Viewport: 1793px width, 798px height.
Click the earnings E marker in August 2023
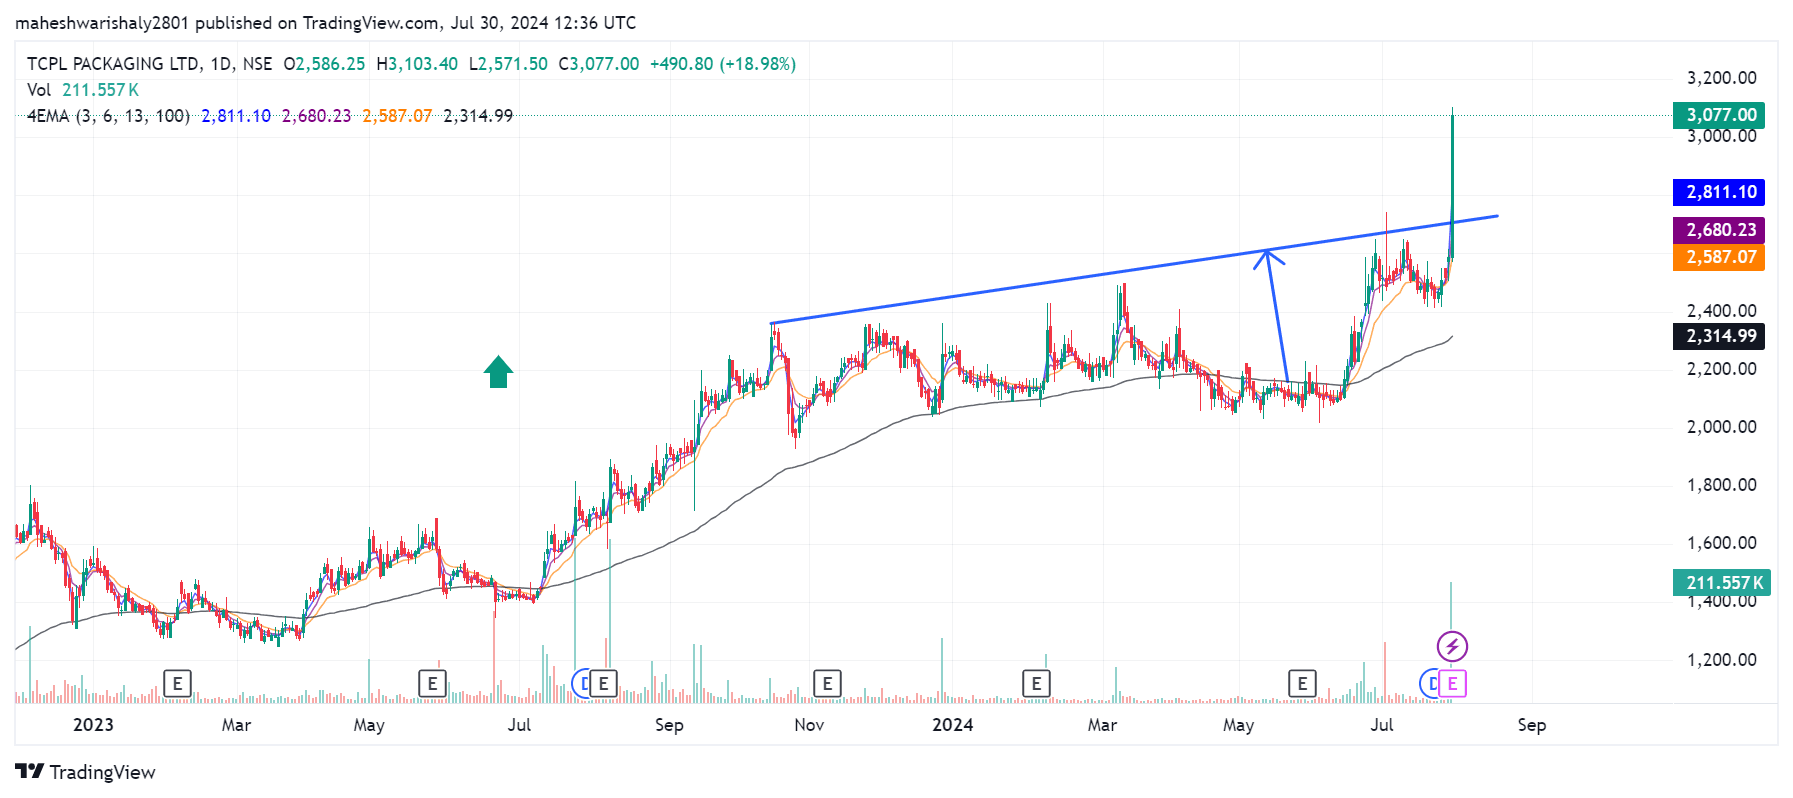click(x=603, y=684)
